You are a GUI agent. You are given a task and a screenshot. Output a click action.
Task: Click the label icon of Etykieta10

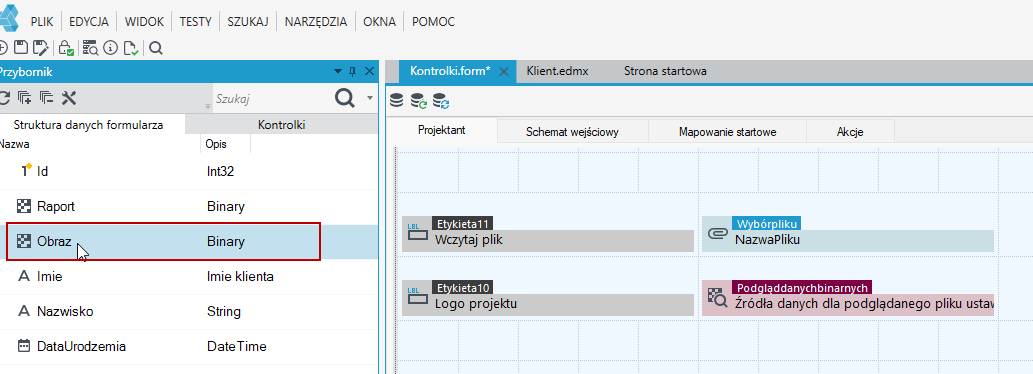pyautogui.click(x=418, y=296)
